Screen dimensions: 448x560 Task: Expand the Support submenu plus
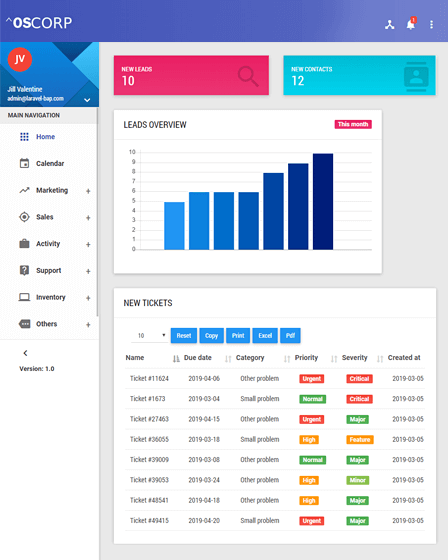click(88, 271)
